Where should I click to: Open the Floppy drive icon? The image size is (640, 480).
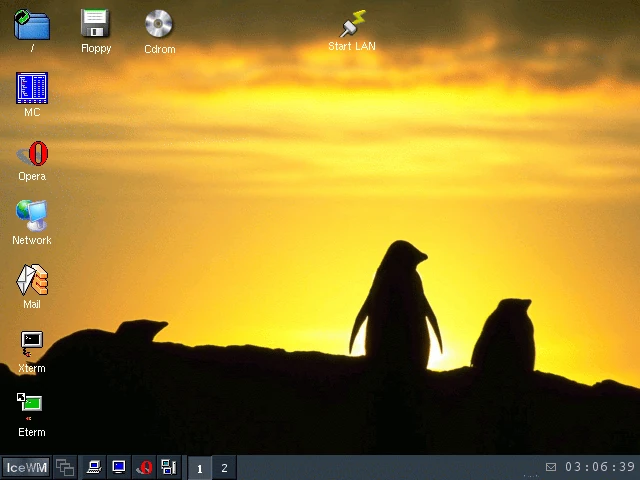96,26
